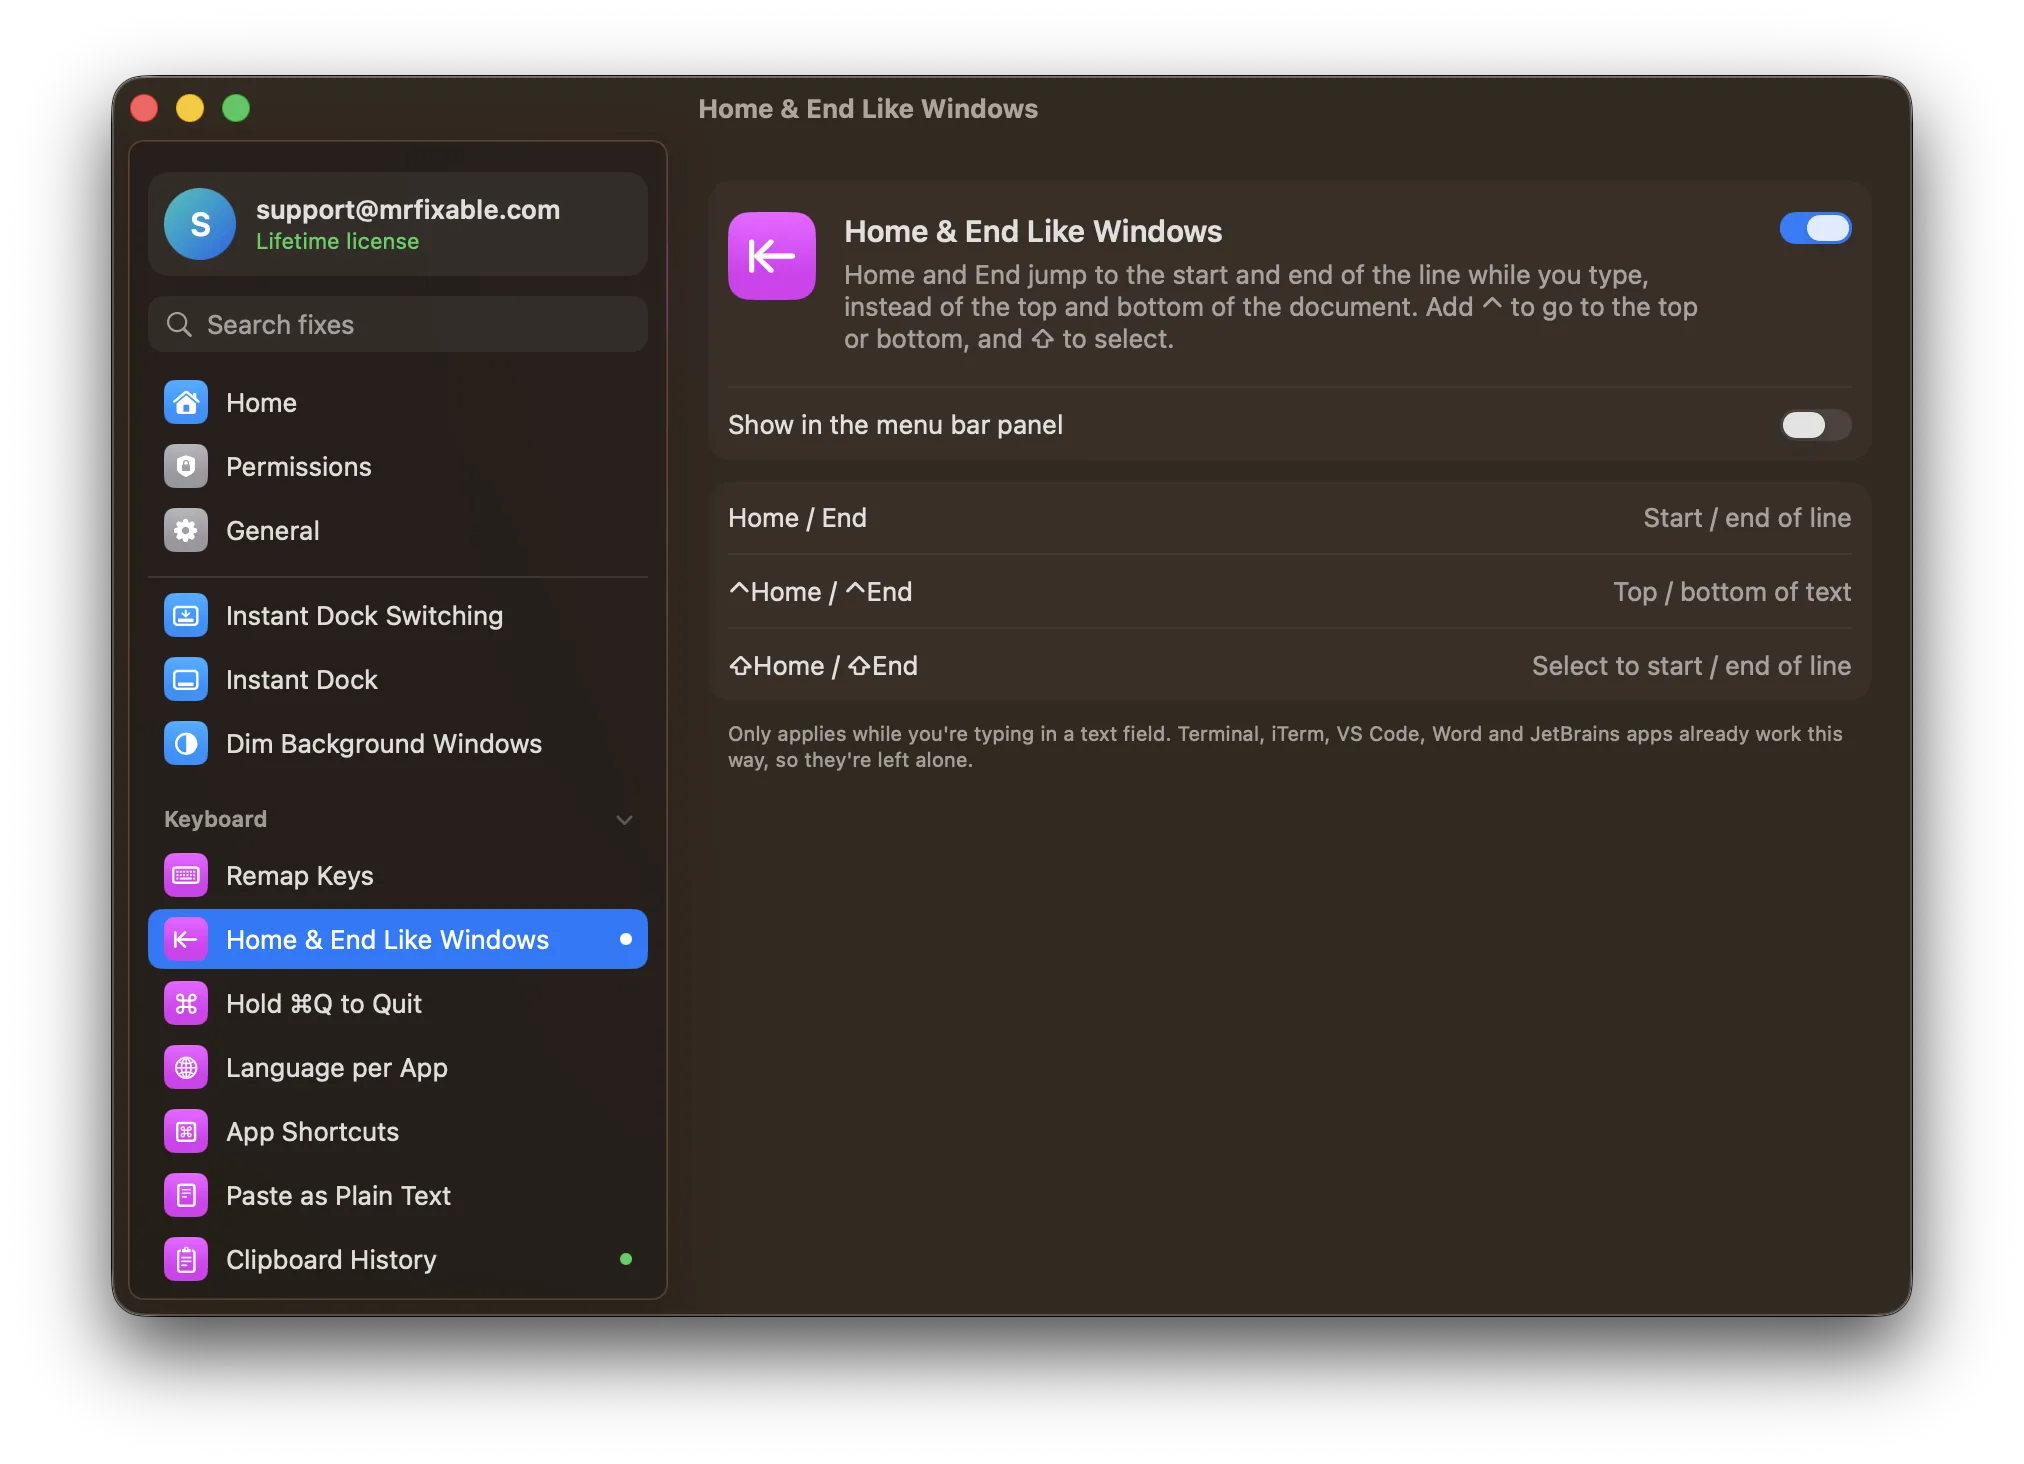The image size is (2024, 1464).
Task: Click the Lifetime license label
Action: click(x=337, y=242)
